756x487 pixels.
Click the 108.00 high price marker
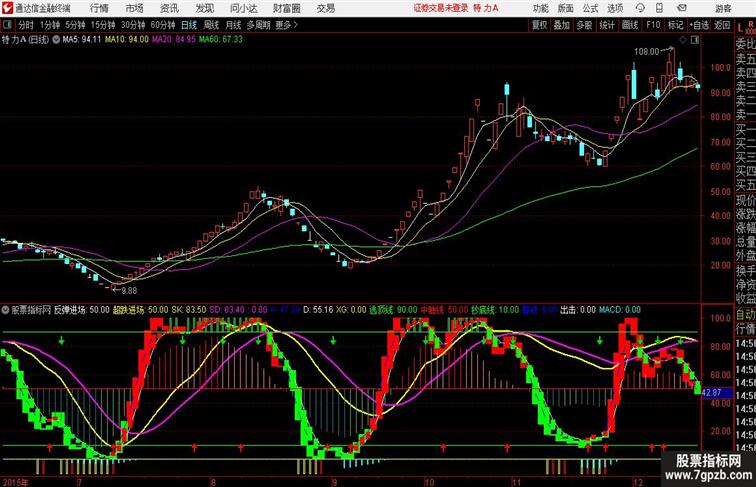(x=646, y=52)
